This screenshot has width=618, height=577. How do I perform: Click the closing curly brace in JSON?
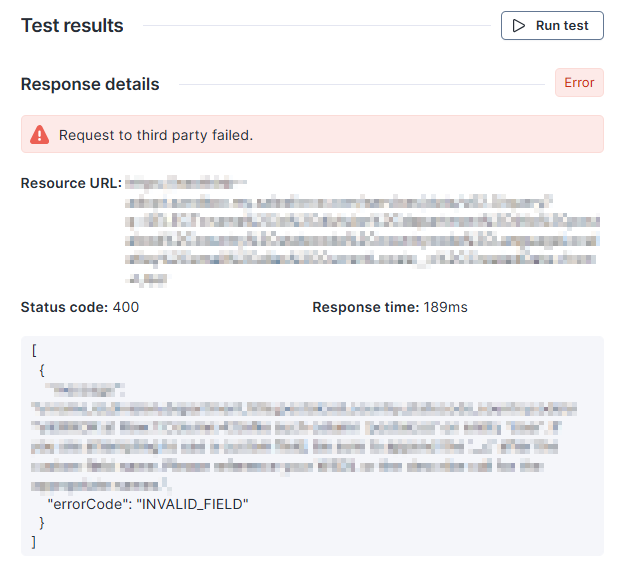coord(42,522)
